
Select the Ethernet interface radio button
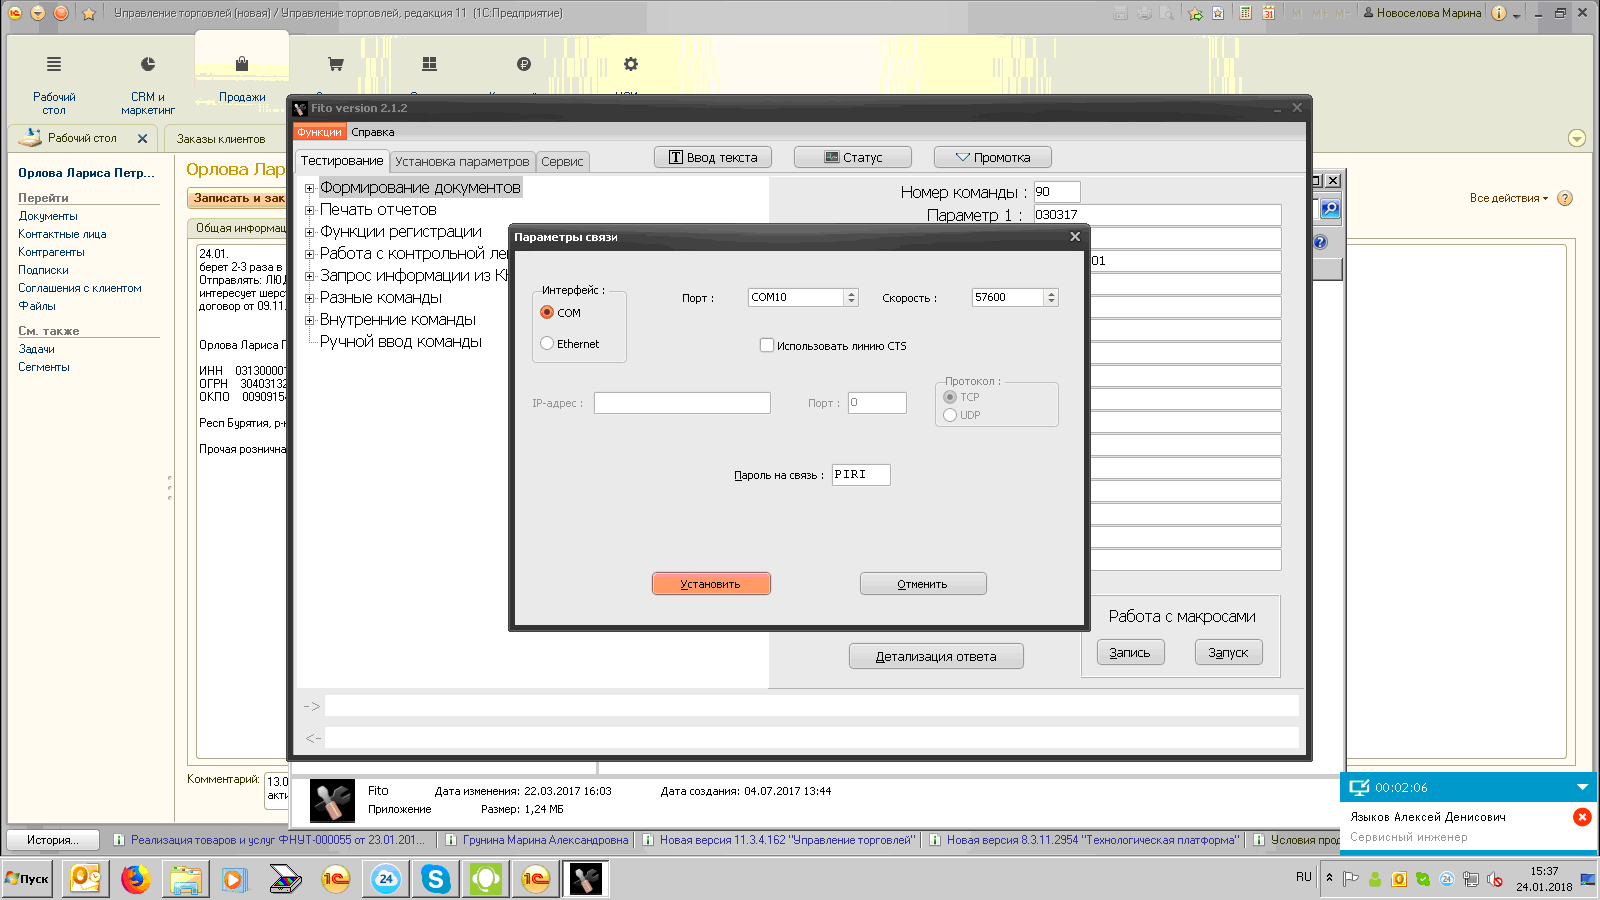[x=547, y=343]
